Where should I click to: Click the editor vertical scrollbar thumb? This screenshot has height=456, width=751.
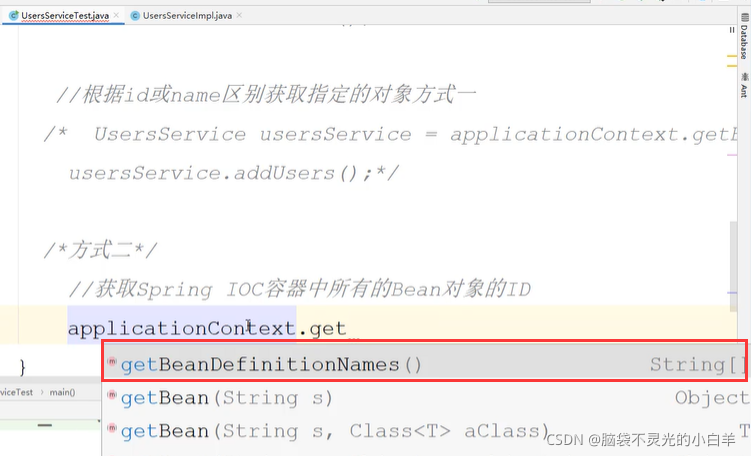[733, 266]
